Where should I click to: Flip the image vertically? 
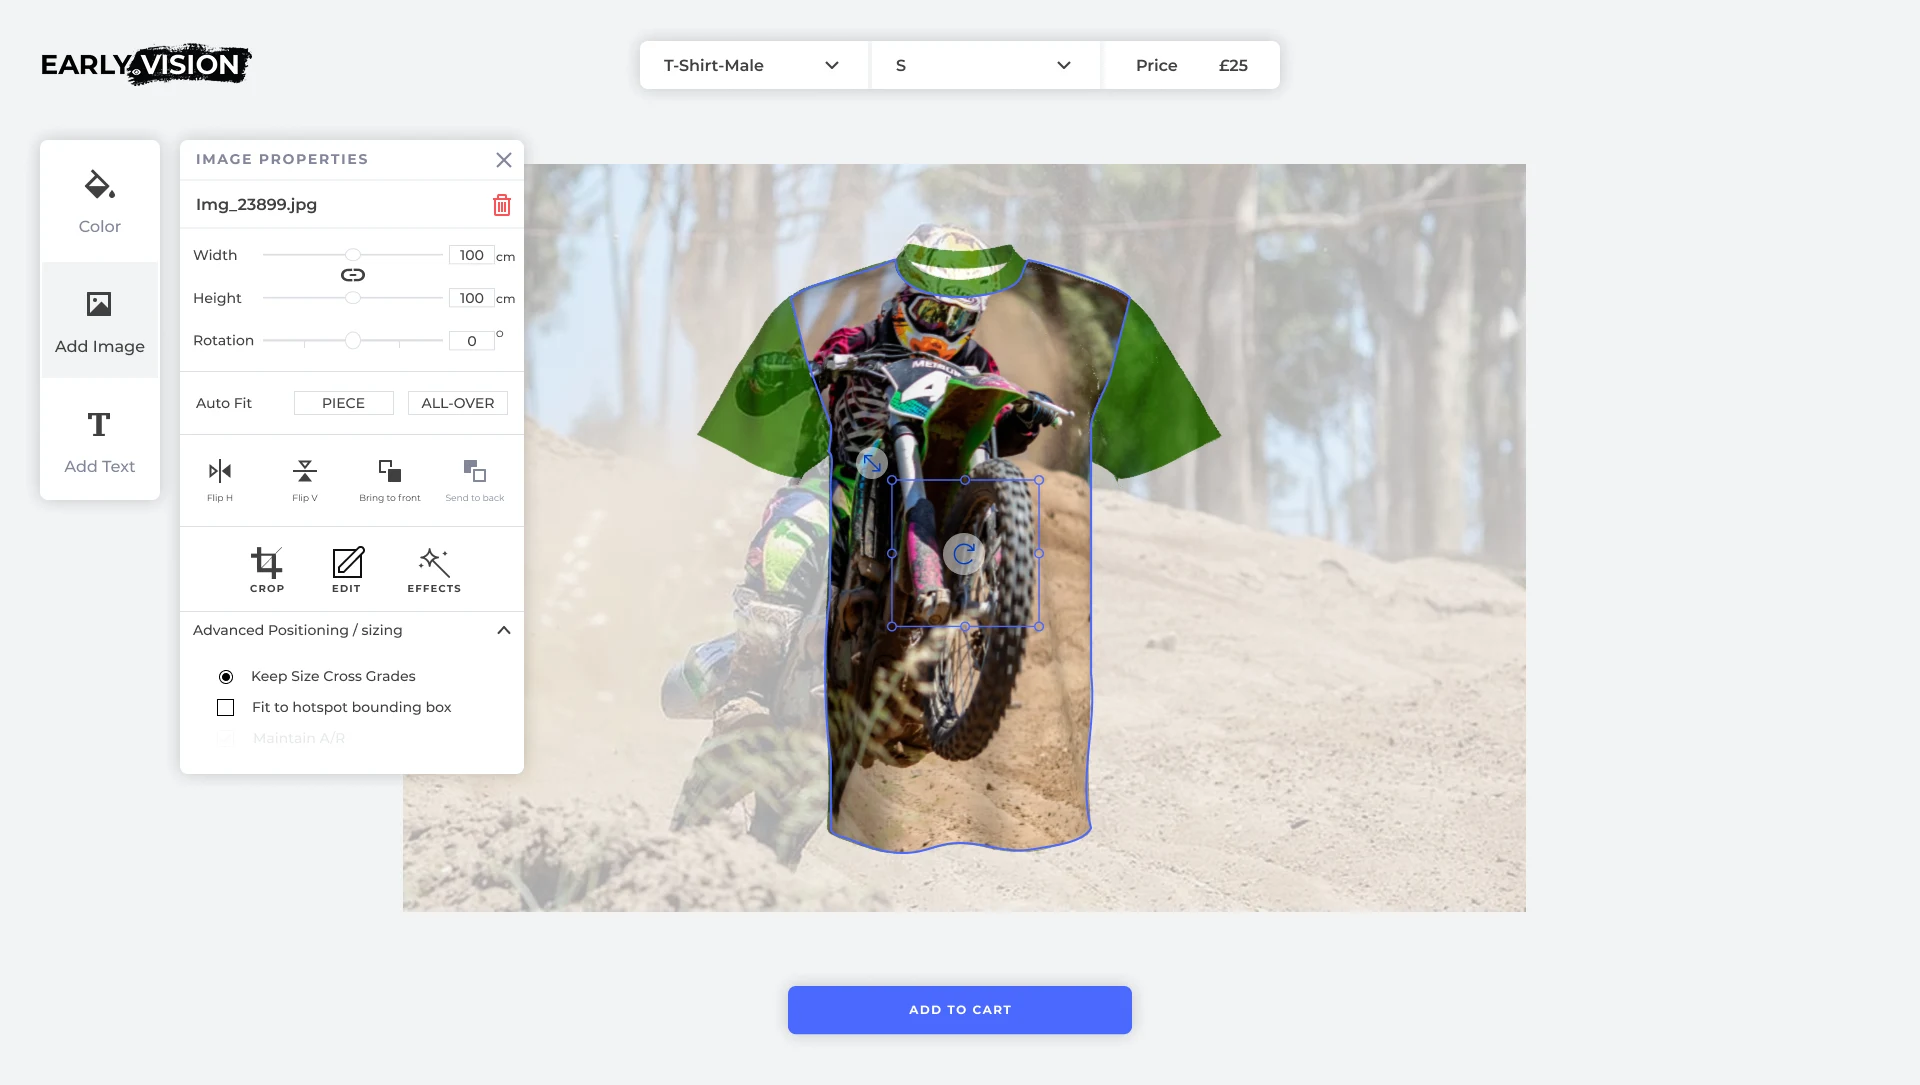click(x=305, y=479)
